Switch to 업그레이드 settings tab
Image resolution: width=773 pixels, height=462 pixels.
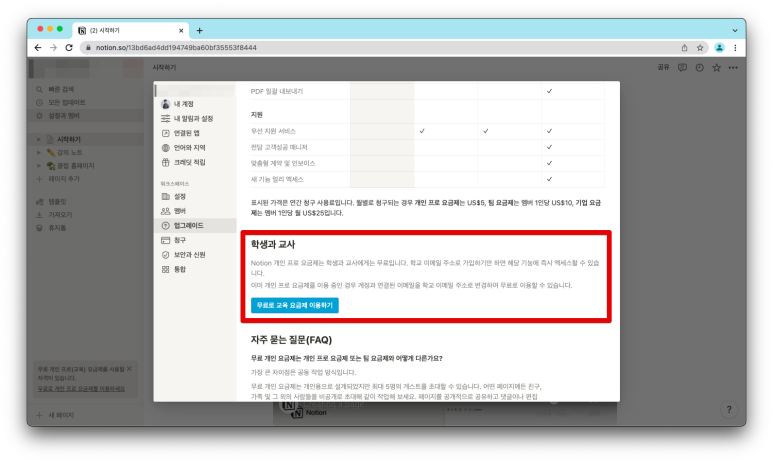coord(187,226)
